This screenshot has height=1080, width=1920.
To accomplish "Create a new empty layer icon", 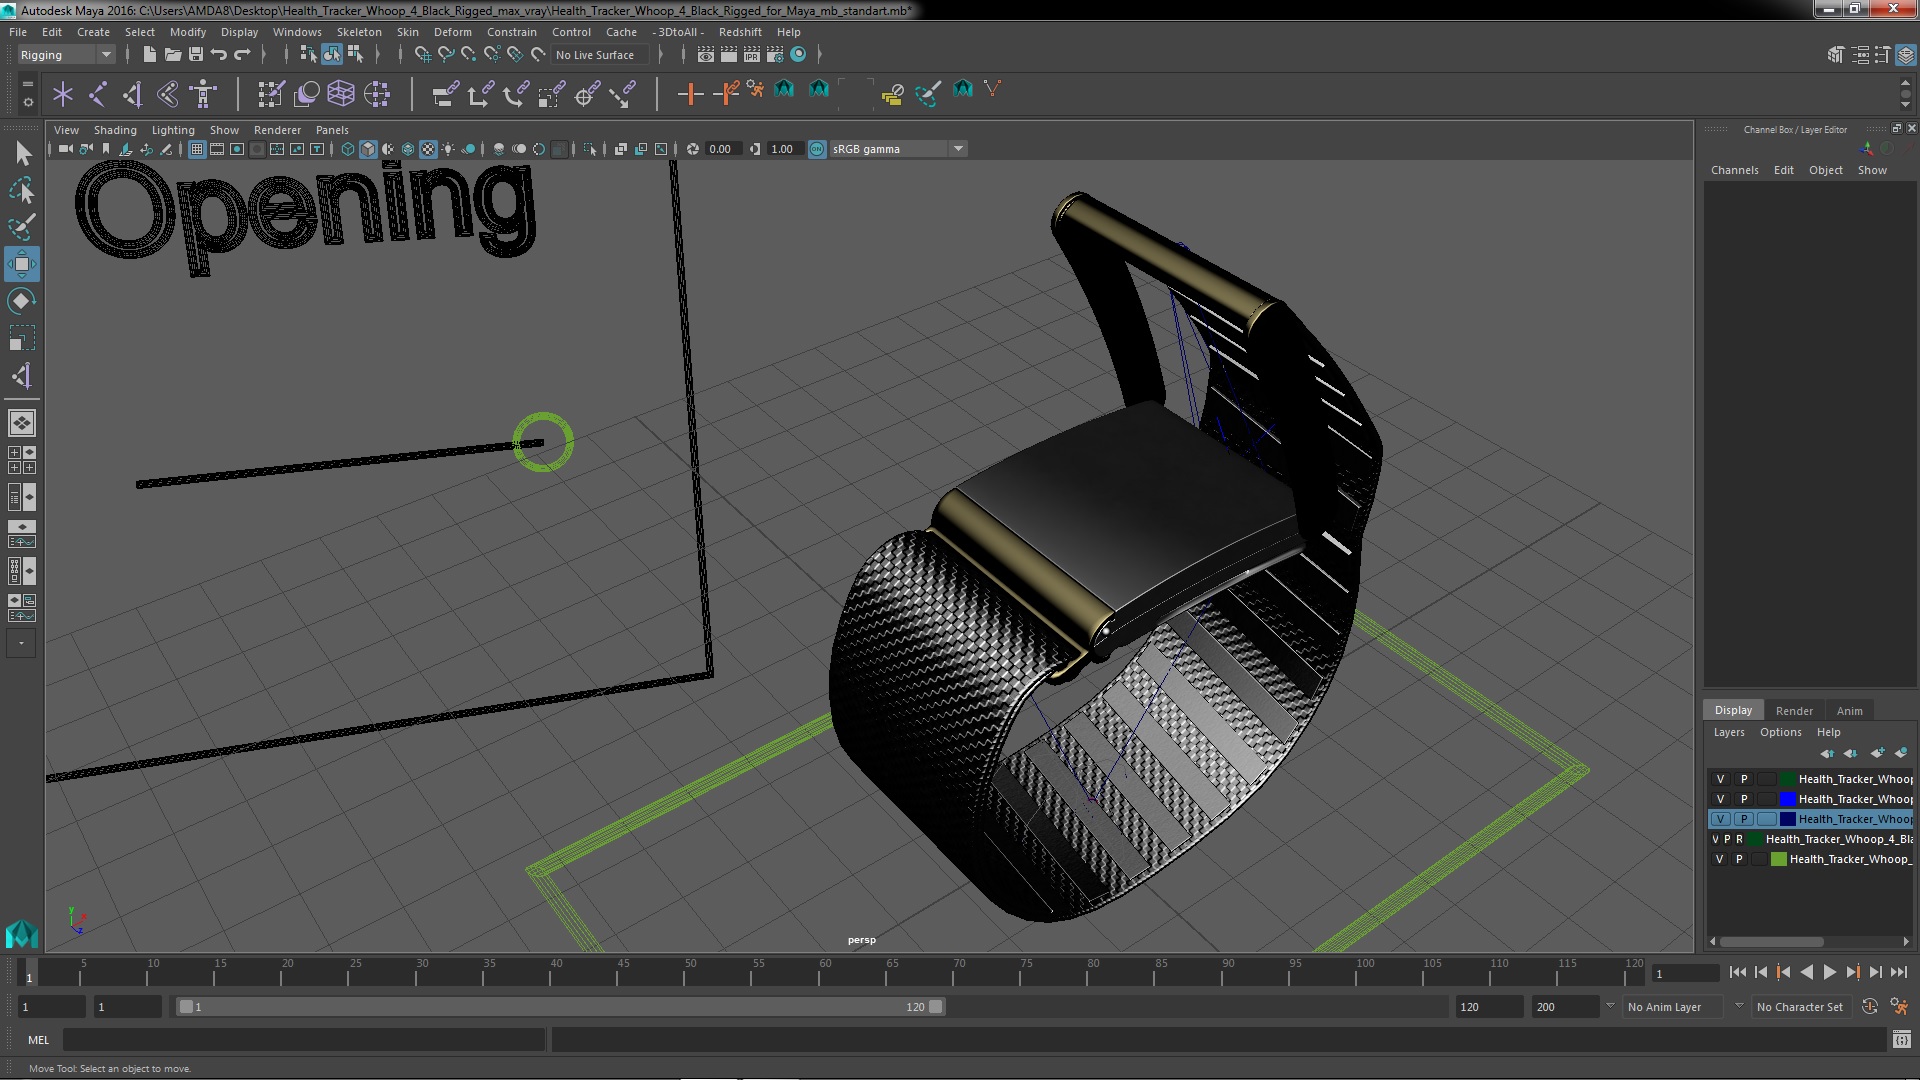I will (1876, 753).
